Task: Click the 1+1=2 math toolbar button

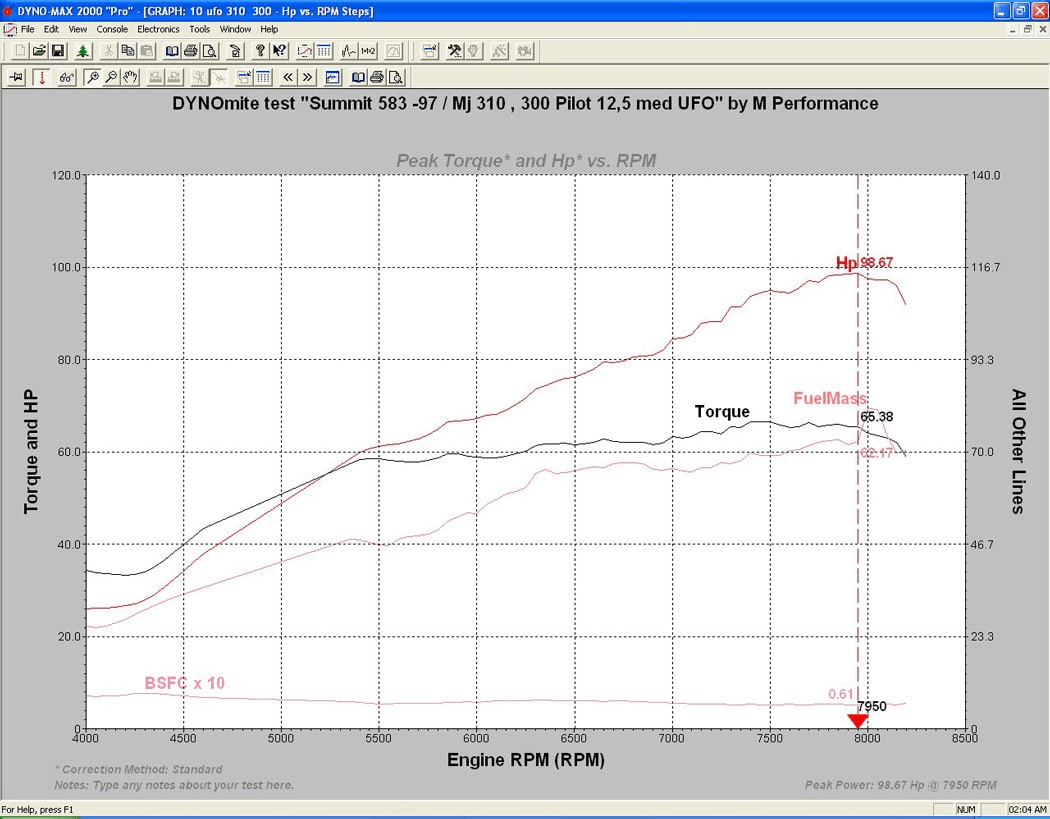Action: [368, 51]
